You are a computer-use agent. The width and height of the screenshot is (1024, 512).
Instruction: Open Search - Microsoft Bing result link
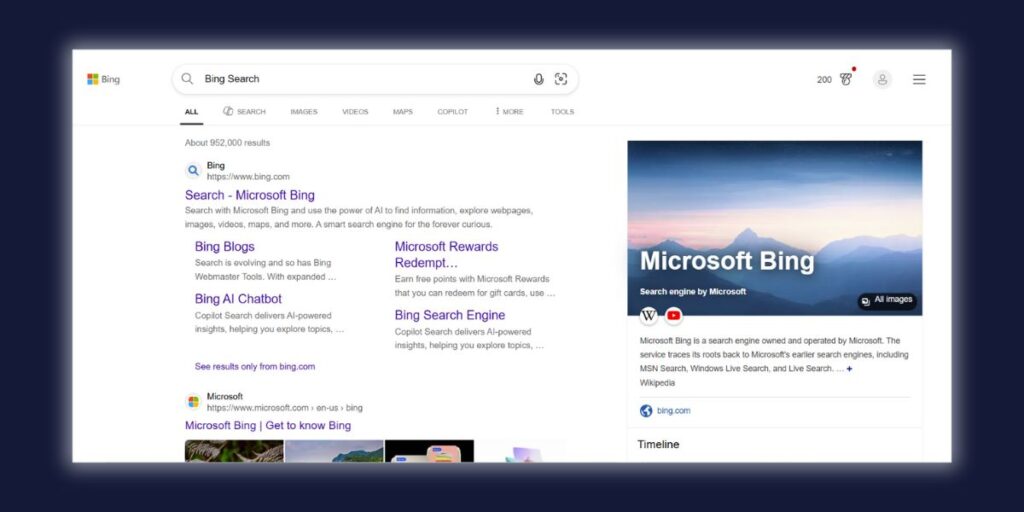[250, 195]
